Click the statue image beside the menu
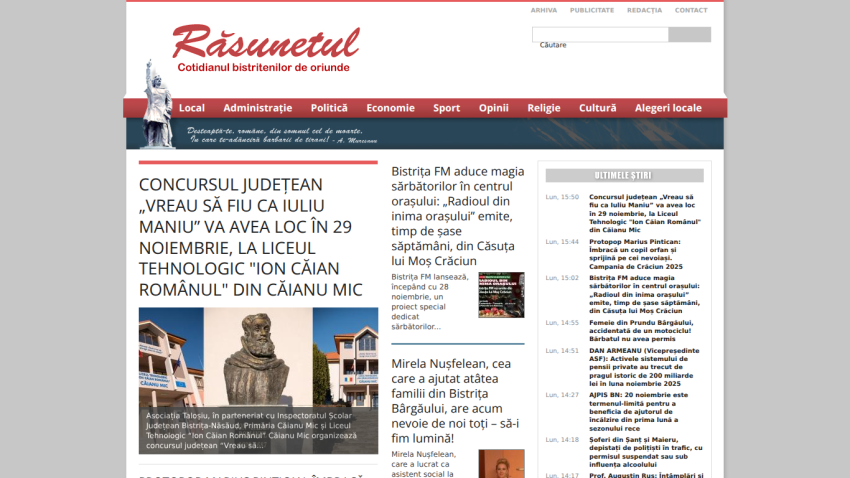Viewport: 850px width, 478px height. point(157,104)
